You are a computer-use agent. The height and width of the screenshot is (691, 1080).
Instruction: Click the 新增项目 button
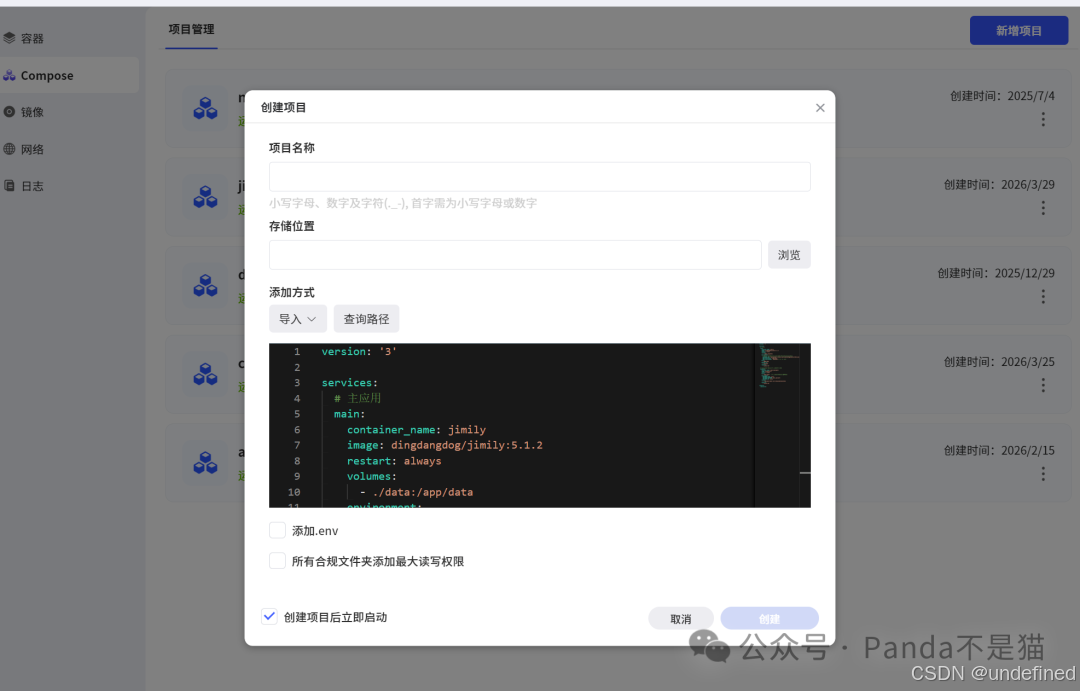[1019, 30]
